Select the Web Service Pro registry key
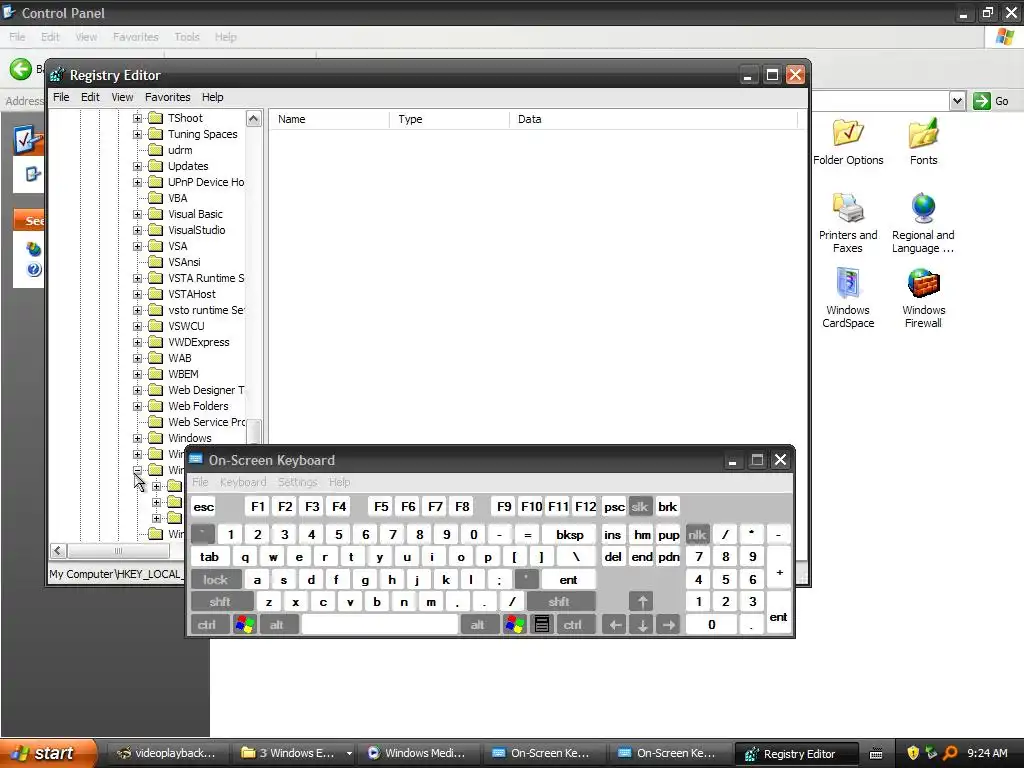 click(x=206, y=423)
